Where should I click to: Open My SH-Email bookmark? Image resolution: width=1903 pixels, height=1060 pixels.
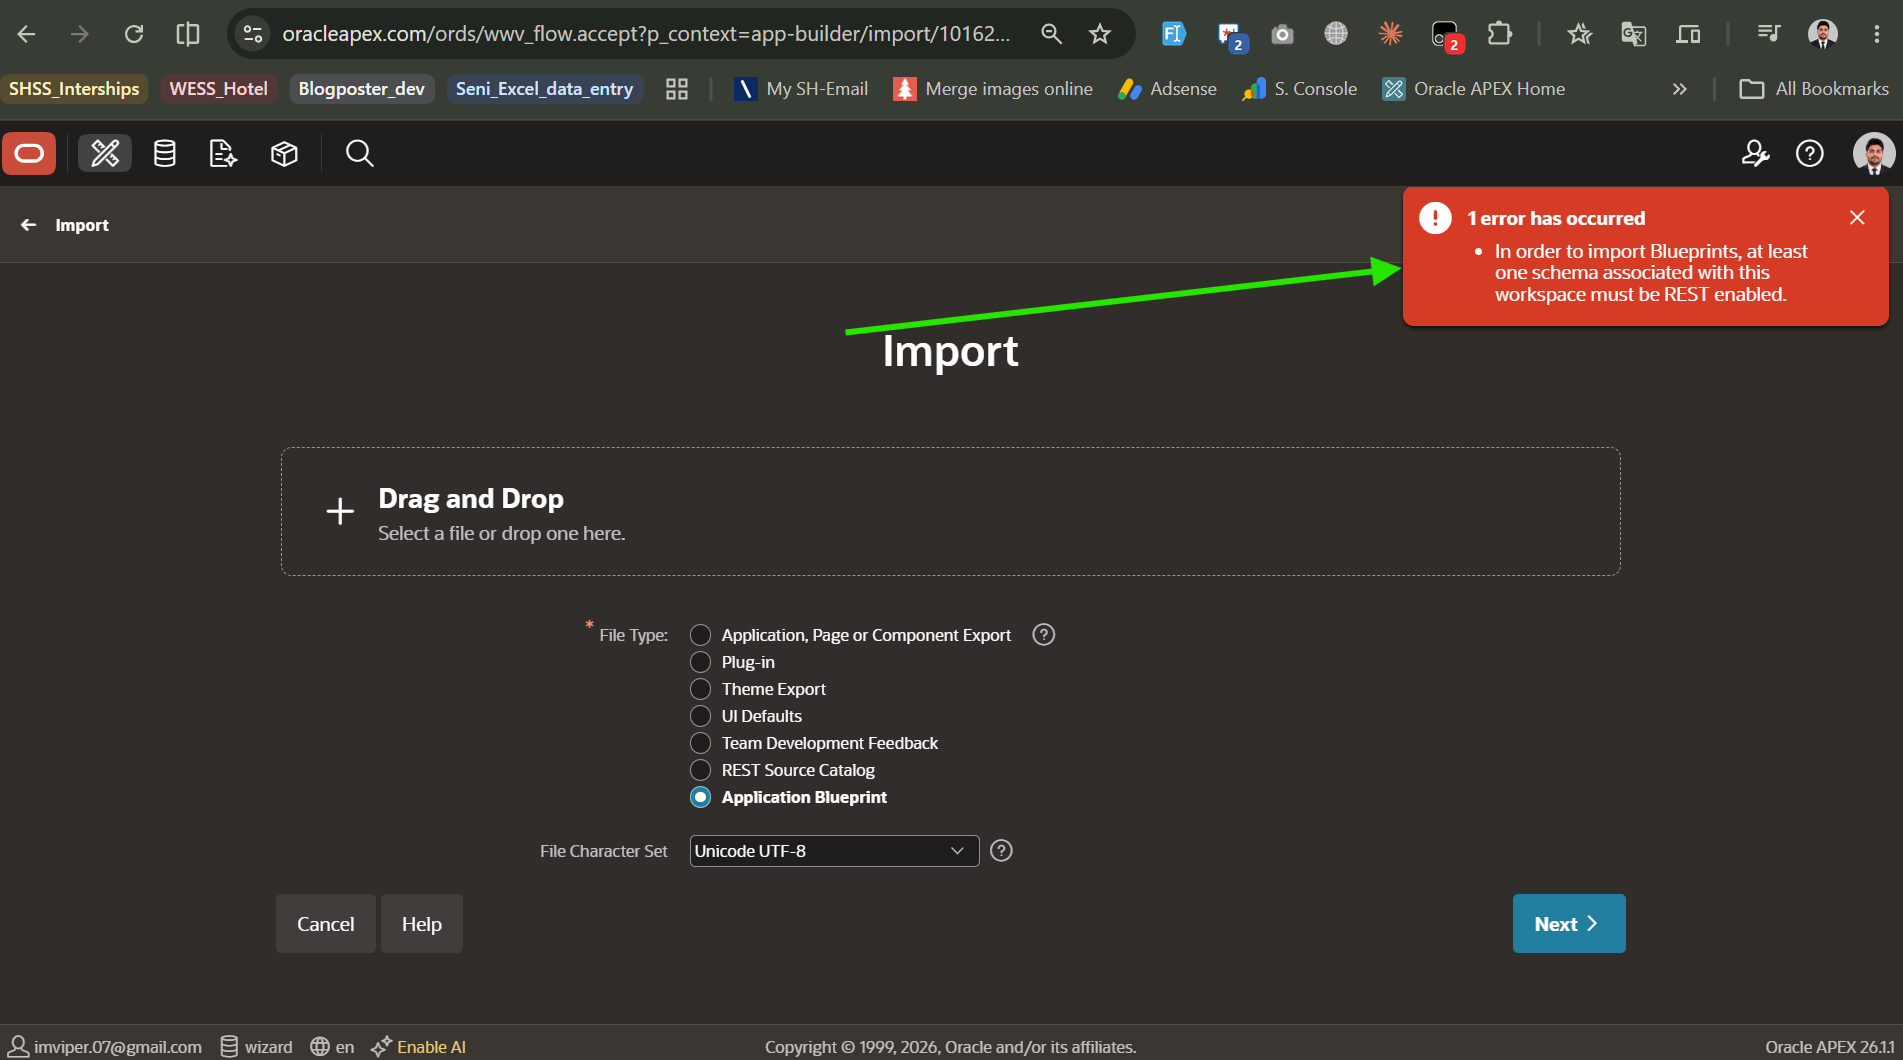click(x=801, y=89)
